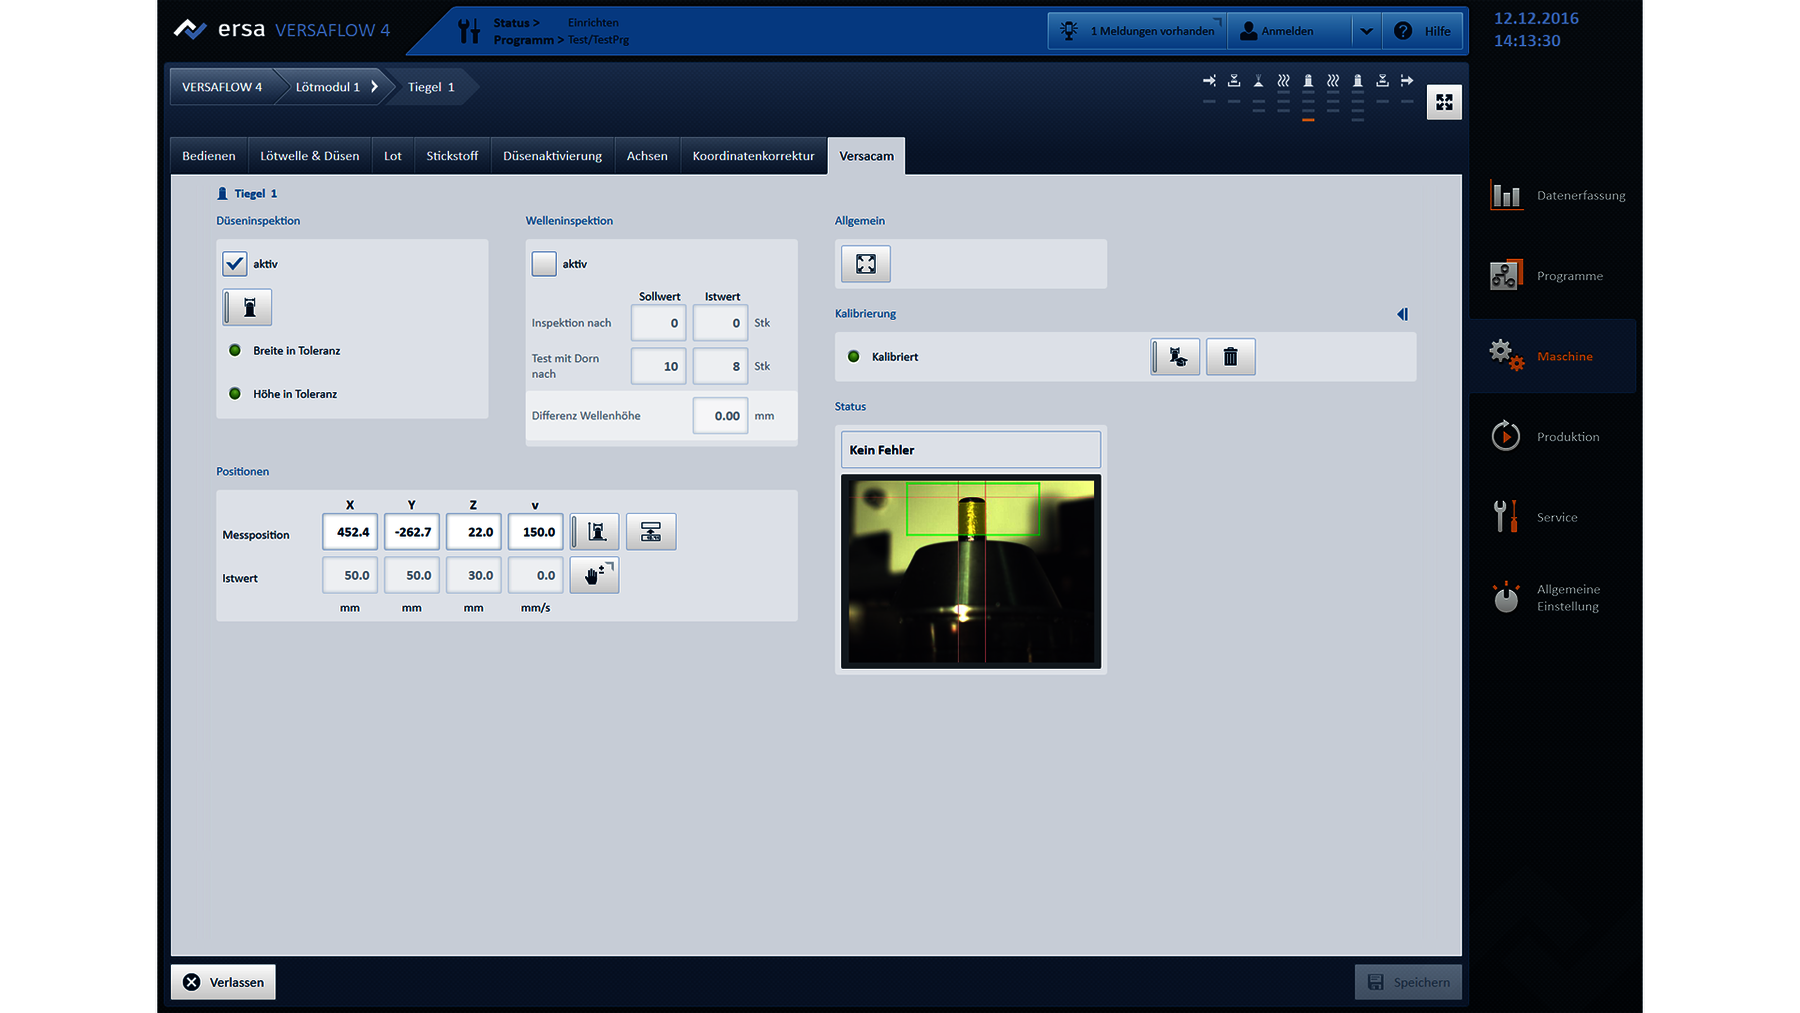This screenshot has width=1800, height=1013.
Task: Click the Speichern button
Action: coord(1408,982)
